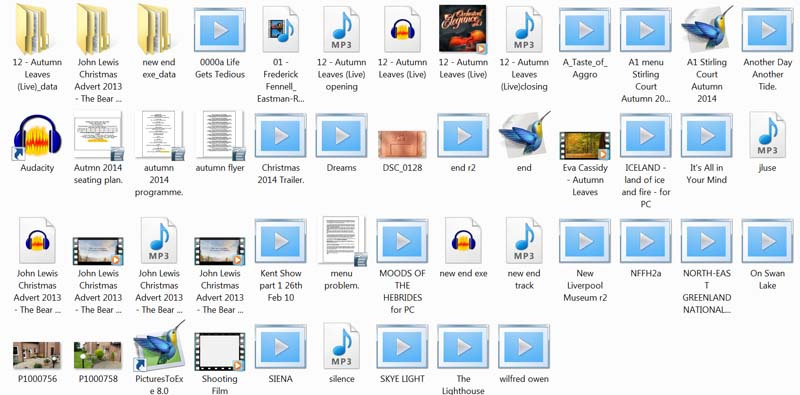The height and width of the screenshot is (395, 800).
Task: Select the Eva Cassidy - Autumn Leaves video
Action: [x=585, y=145]
